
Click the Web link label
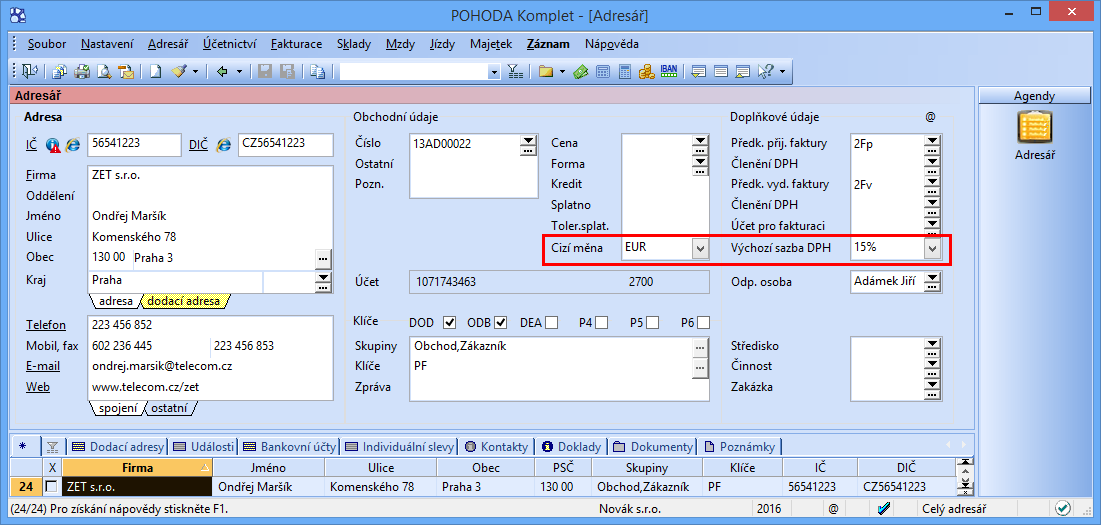[38, 387]
